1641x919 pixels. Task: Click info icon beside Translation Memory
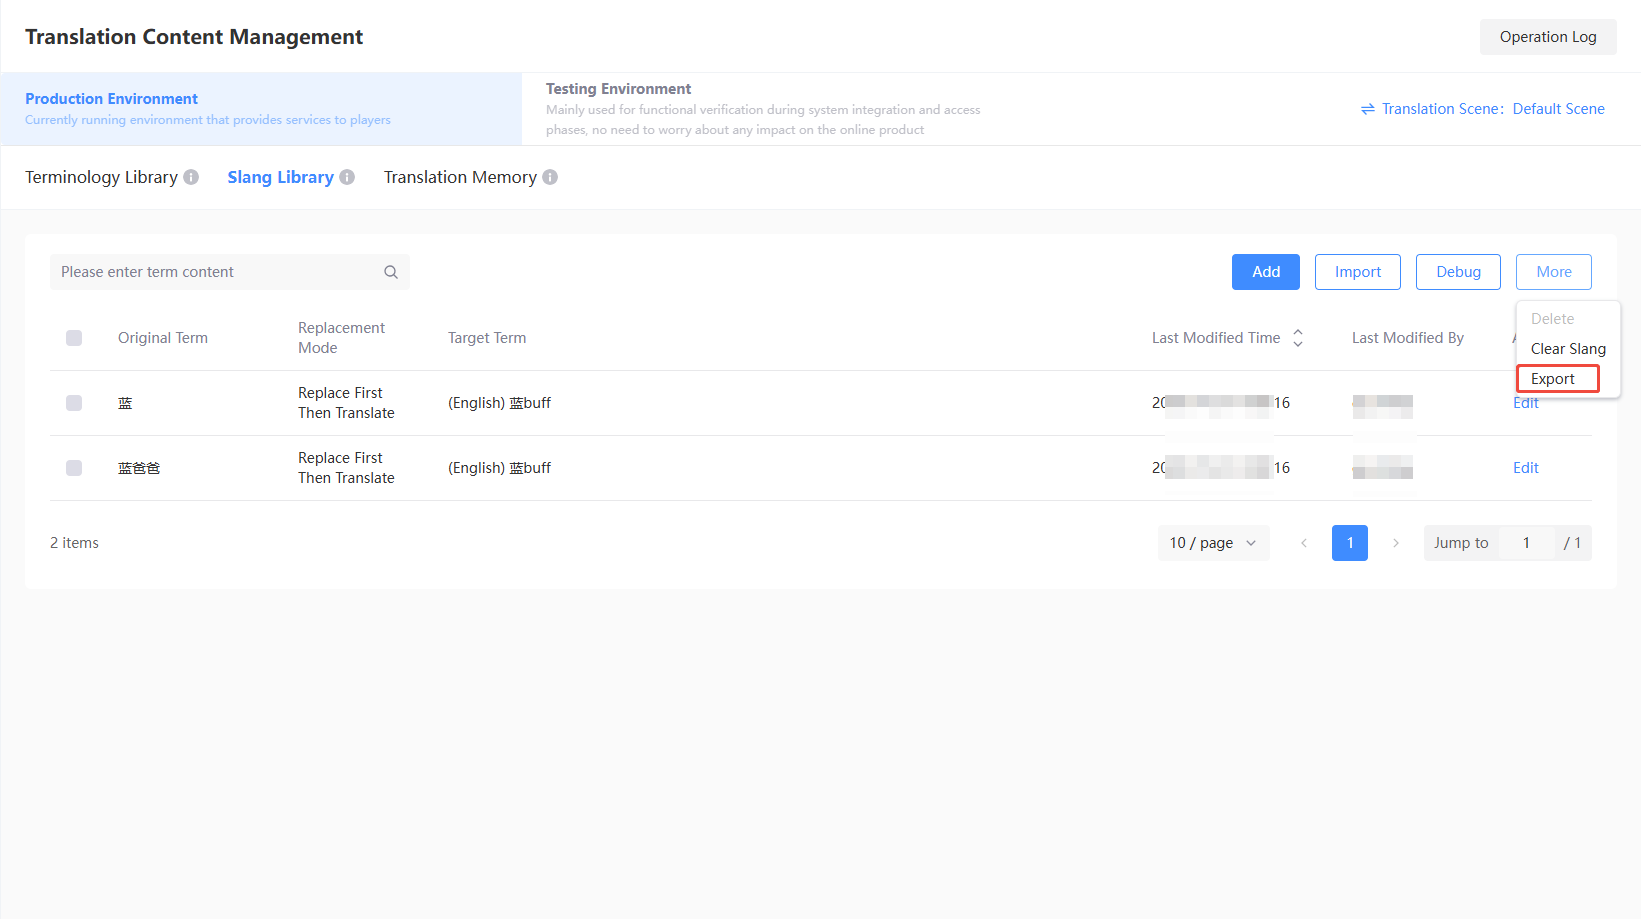pos(550,177)
